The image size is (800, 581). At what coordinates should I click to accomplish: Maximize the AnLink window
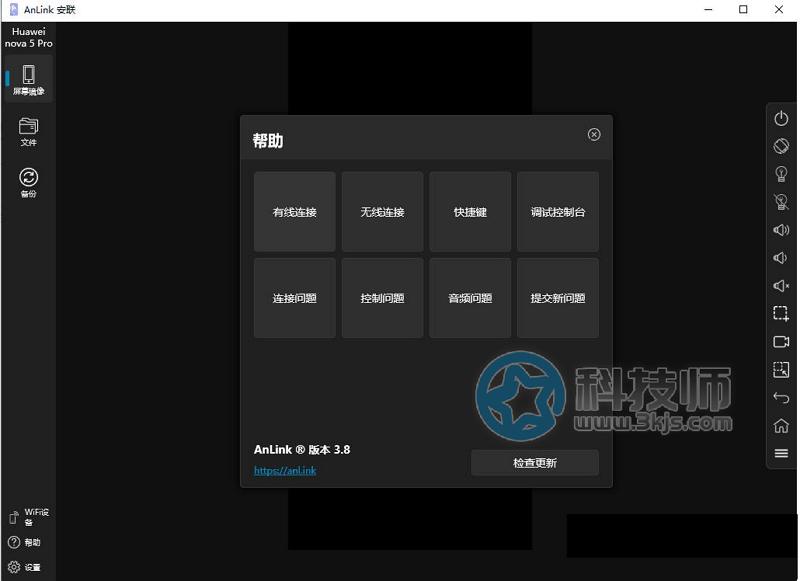pos(743,10)
